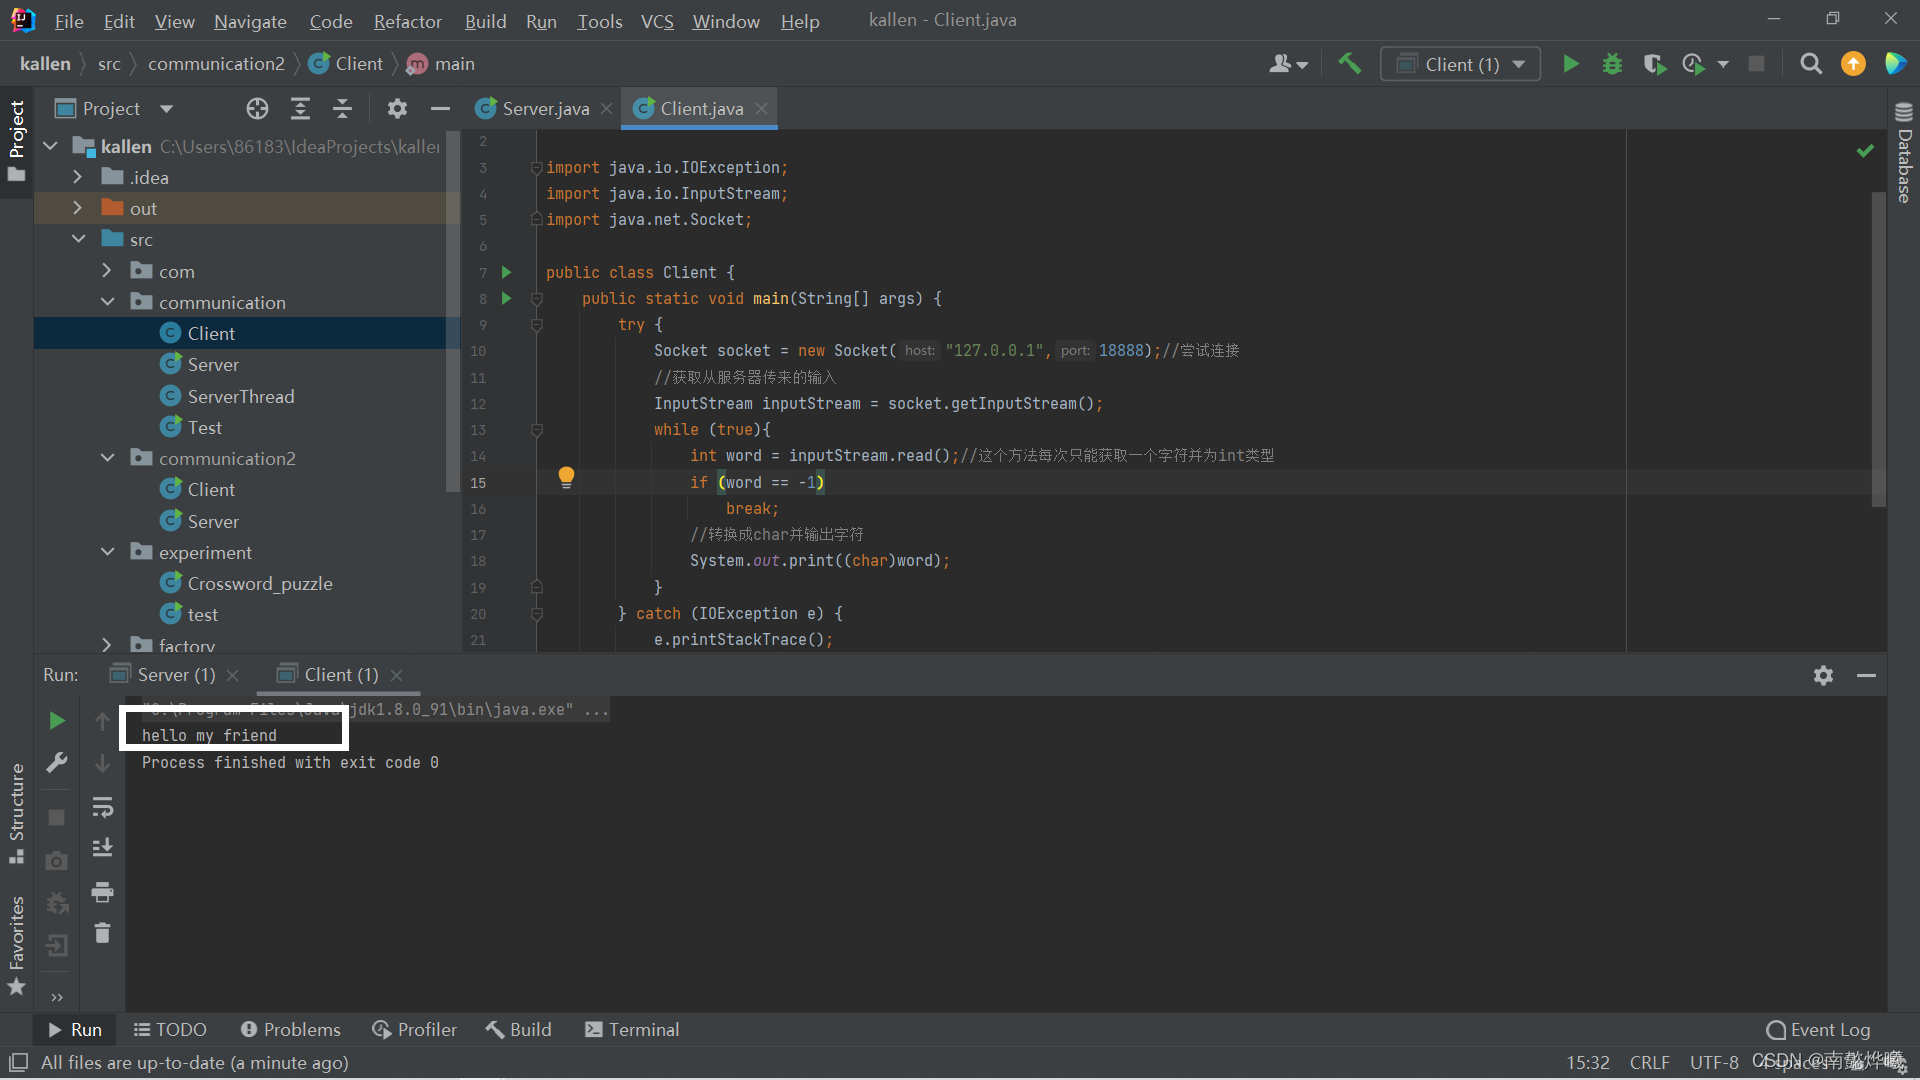This screenshot has height=1080, width=1920.
Task: Click the Build Project hammer icon
Action: [x=1349, y=64]
